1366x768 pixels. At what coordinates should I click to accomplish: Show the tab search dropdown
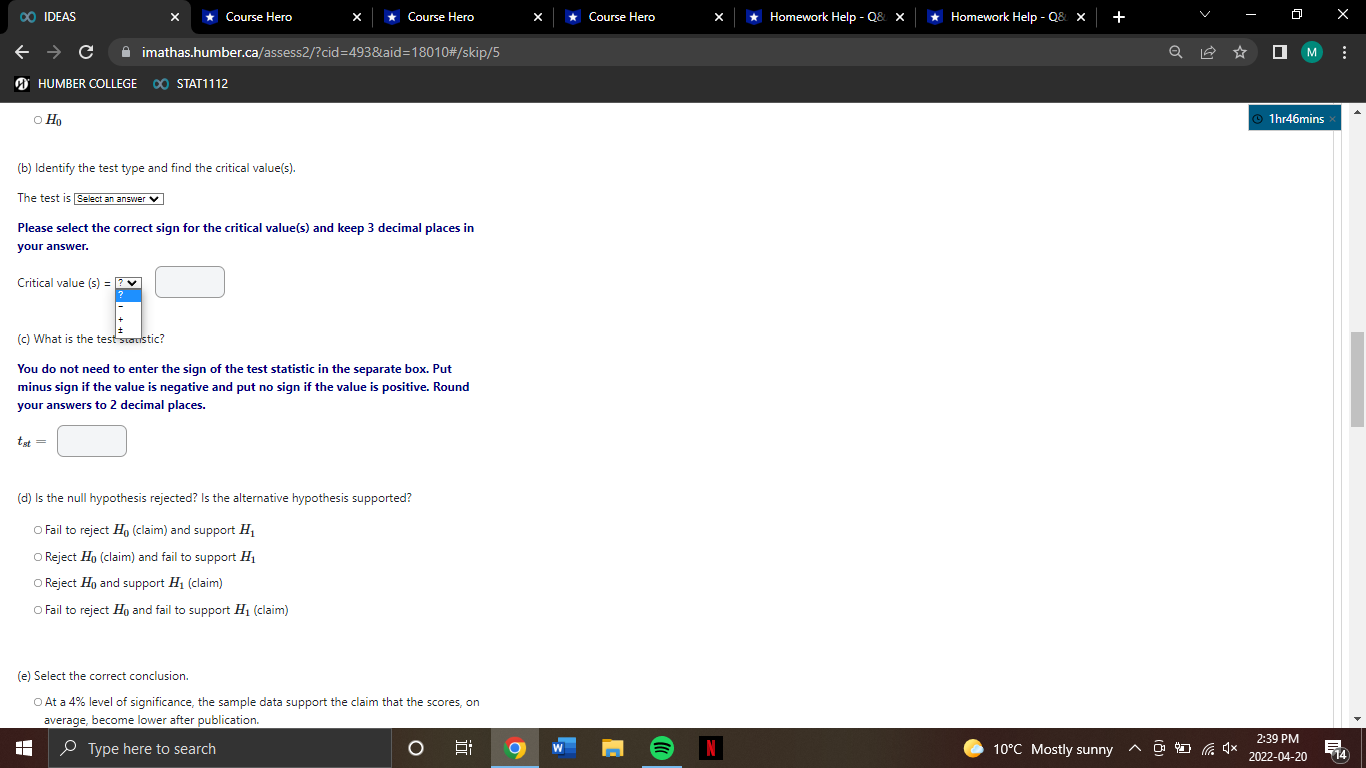click(1204, 16)
